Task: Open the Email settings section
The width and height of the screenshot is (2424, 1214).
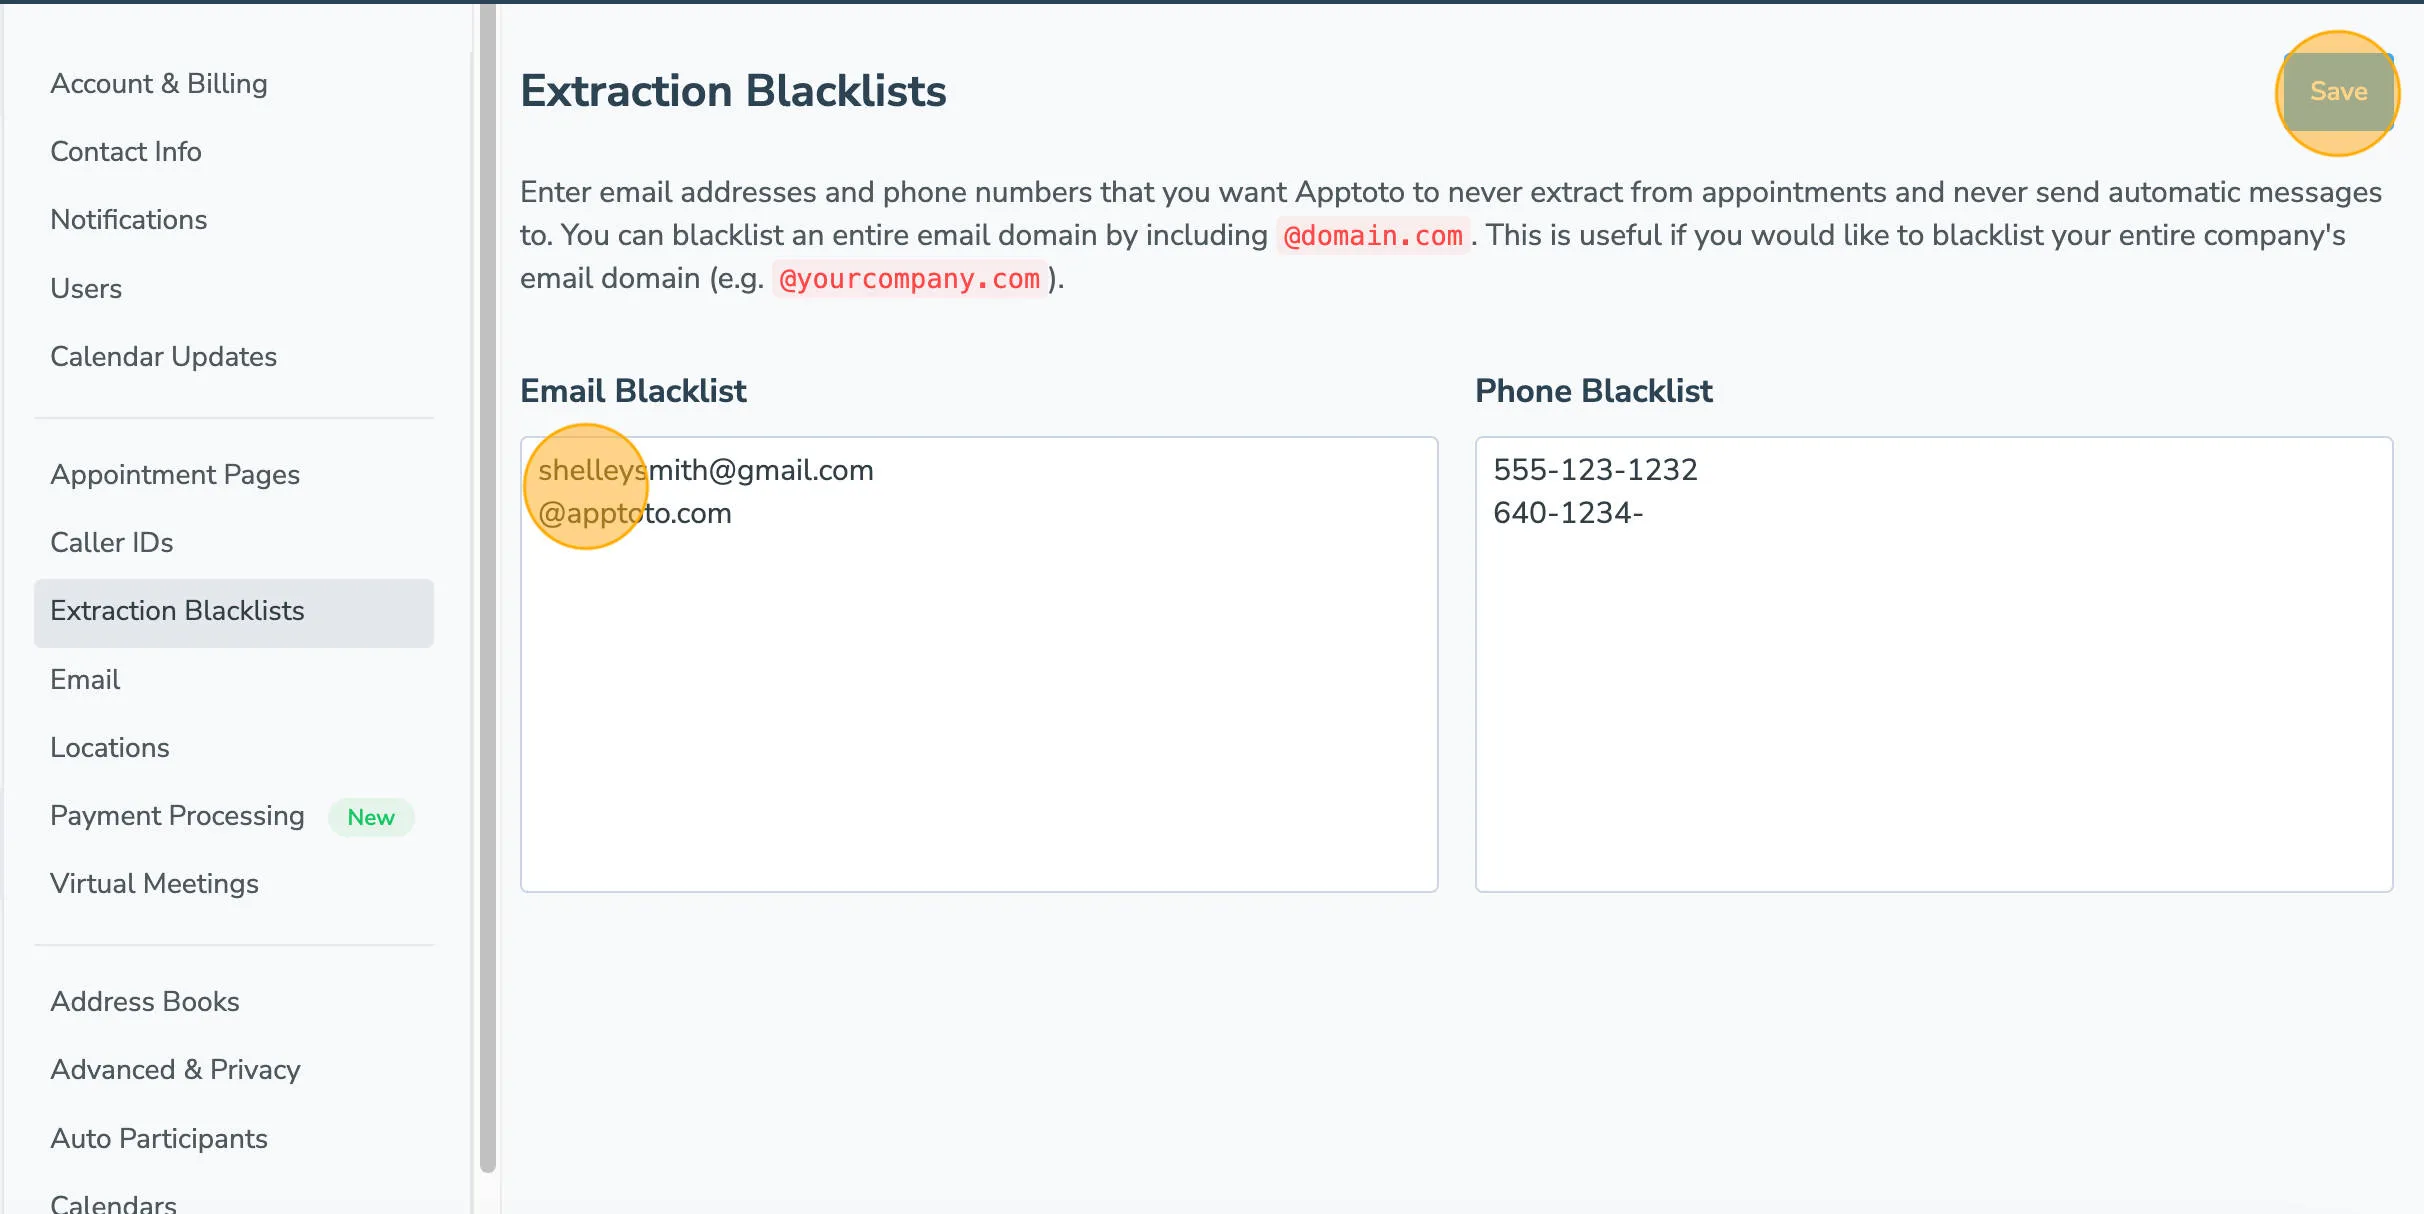Action: click(85, 679)
